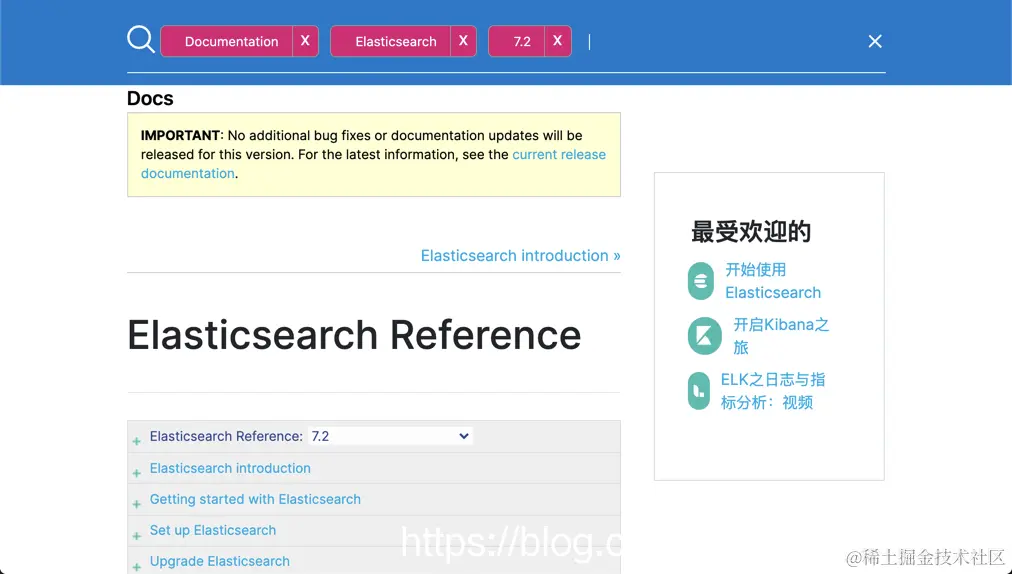Open Upgrade Elasticsearch page

[x=219, y=561]
